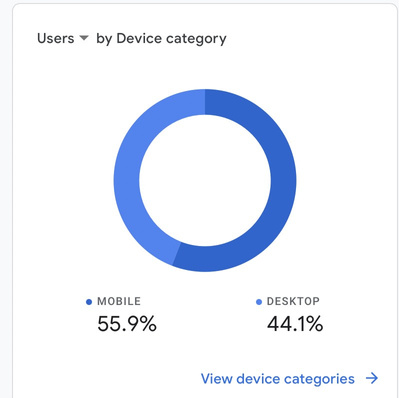This screenshot has width=399, height=398.
Task: Click the 55.9% mobile percentage value
Action: pyautogui.click(x=127, y=324)
